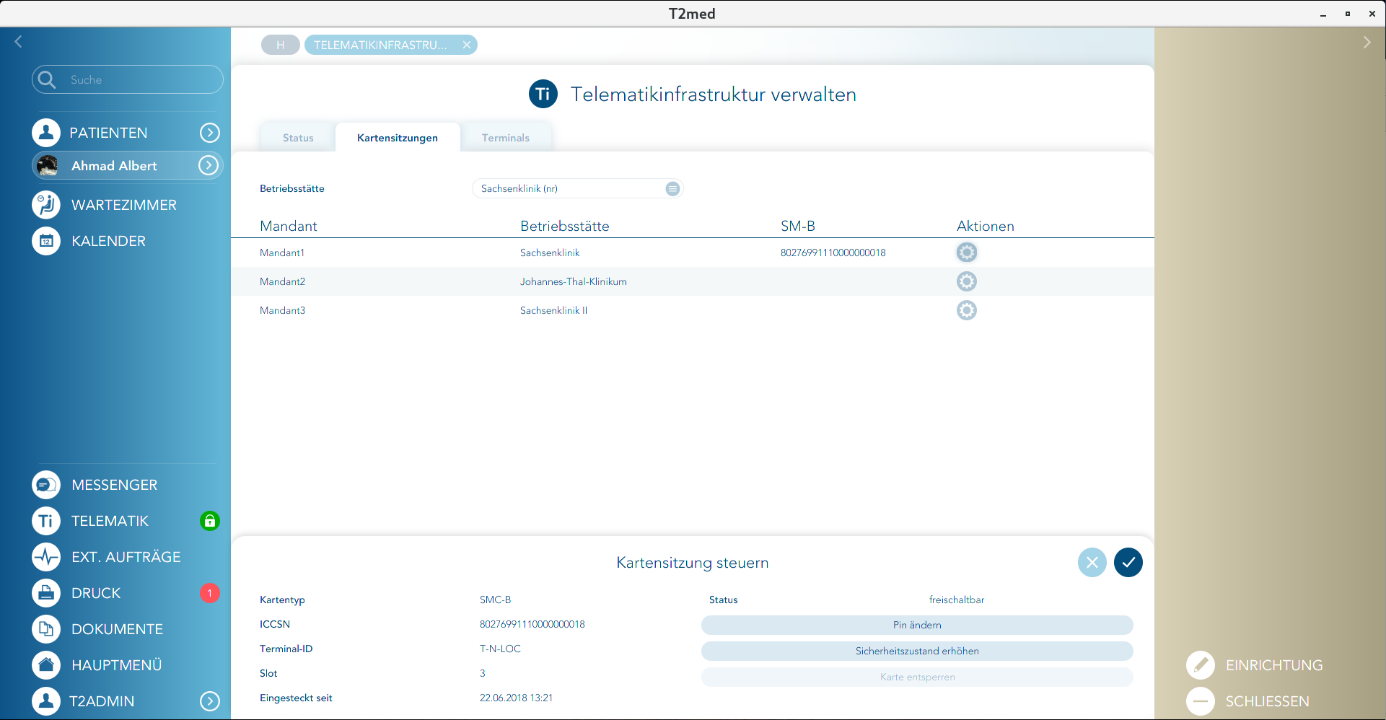Open the Druck printer icon
The image size is (1386, 720).
point(46,593)
